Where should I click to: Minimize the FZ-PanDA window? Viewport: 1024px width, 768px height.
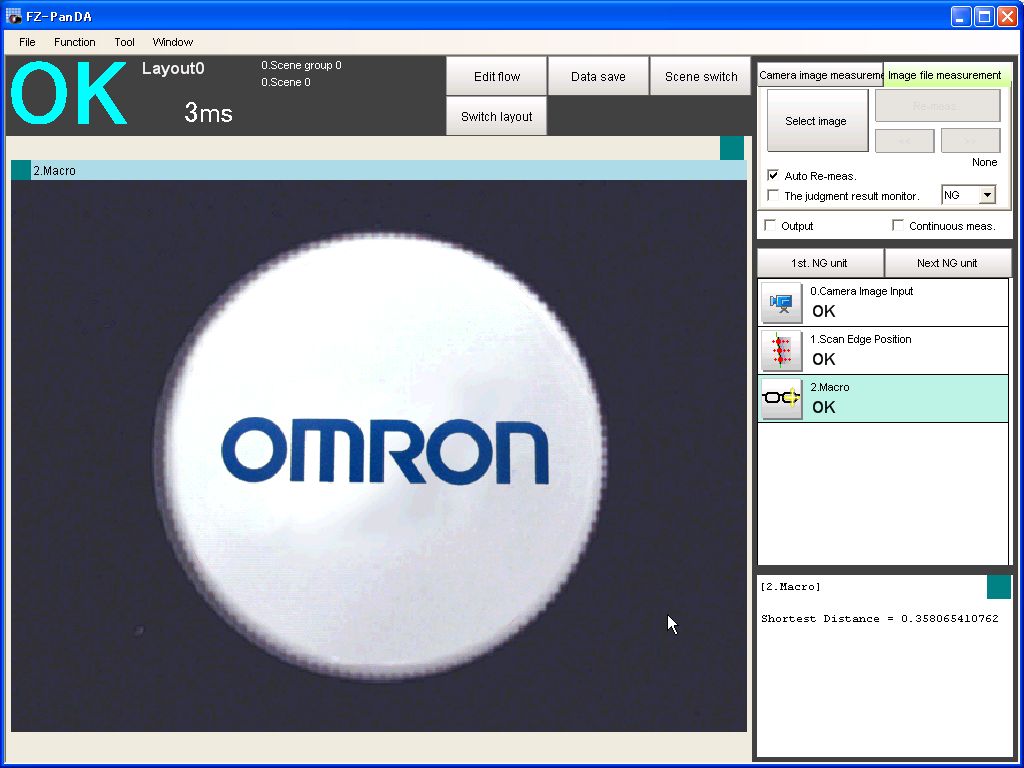pos(961,16)
